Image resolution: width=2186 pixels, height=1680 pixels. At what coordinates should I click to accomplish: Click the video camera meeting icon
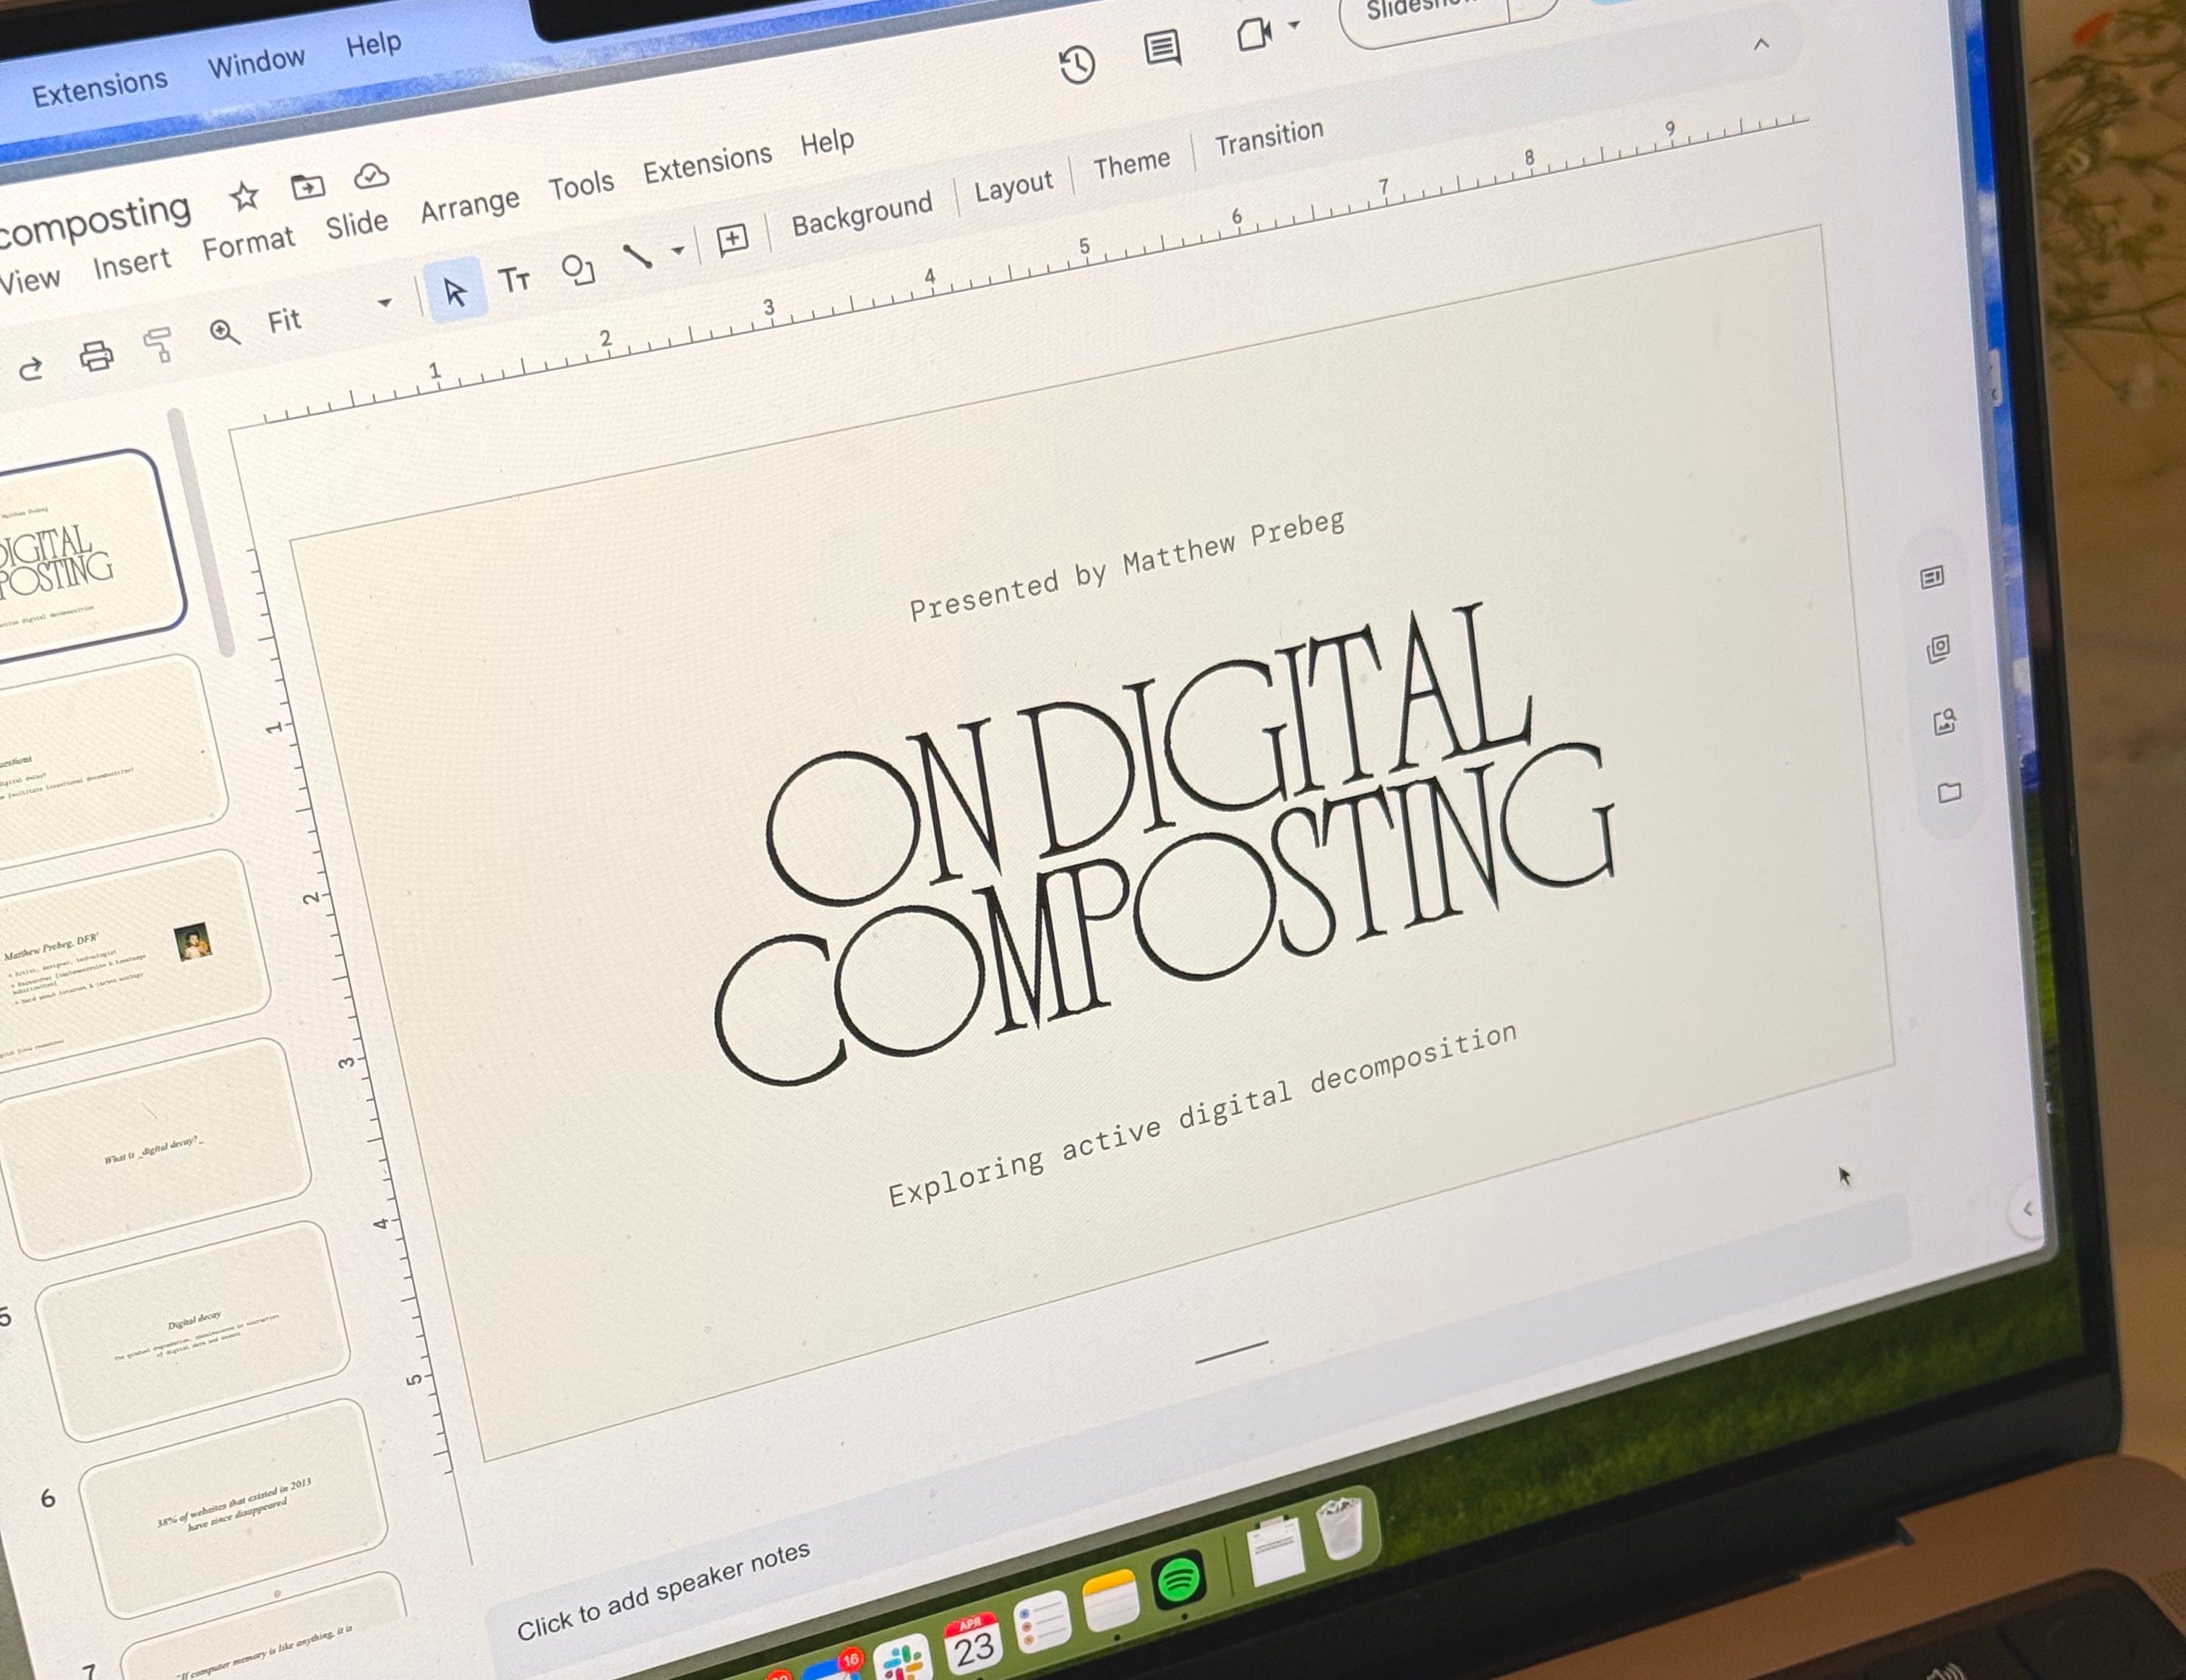(x=1253, y=34)
